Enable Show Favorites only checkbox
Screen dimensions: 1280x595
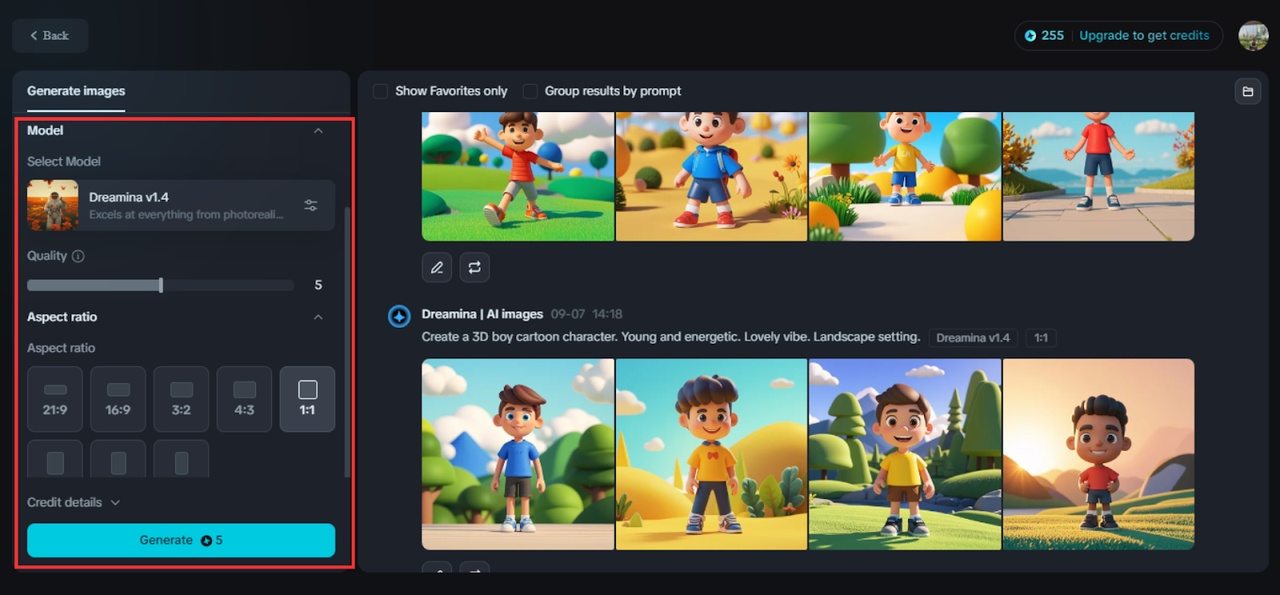click(380, 91)
